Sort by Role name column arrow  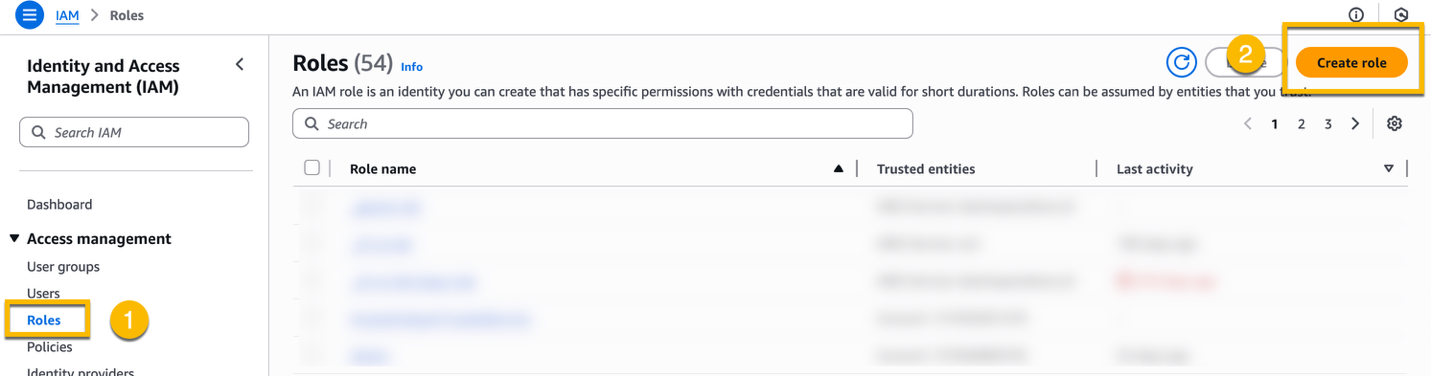point(838,169)
